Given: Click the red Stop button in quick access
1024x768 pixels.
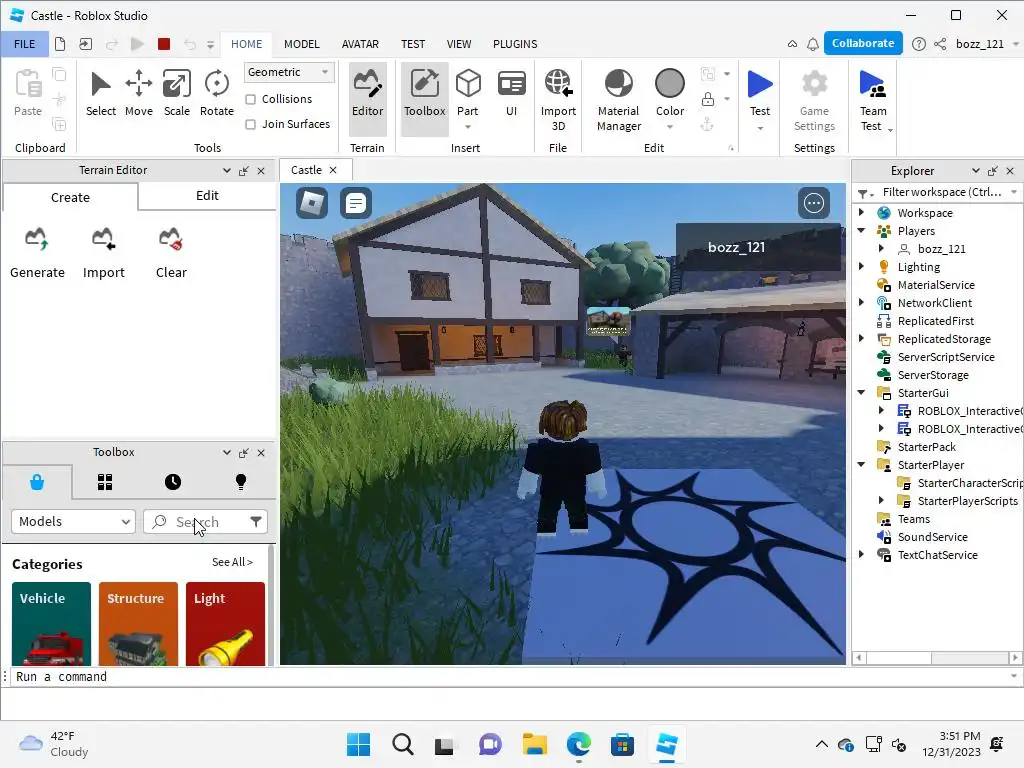Looking at the screenshot, I should (x=164, y=44).
